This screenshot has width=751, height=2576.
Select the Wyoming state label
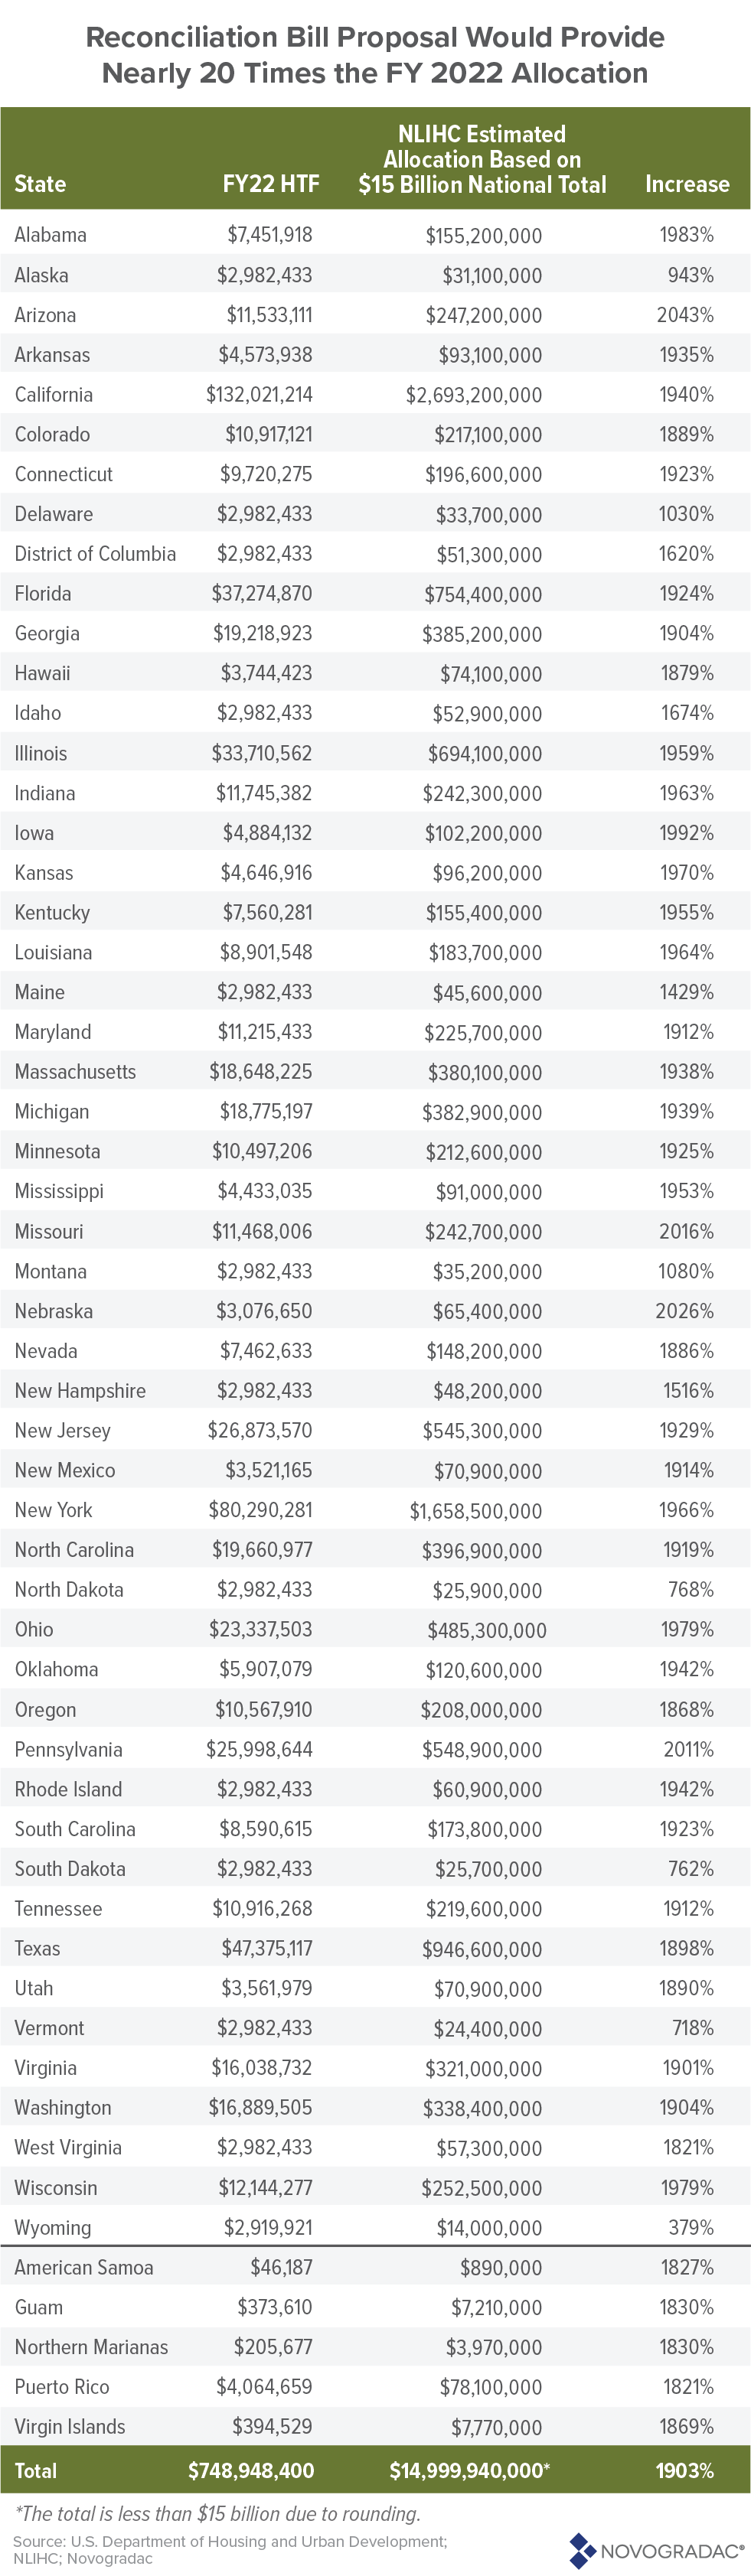pyautogui.click(x=53, y=2228)
